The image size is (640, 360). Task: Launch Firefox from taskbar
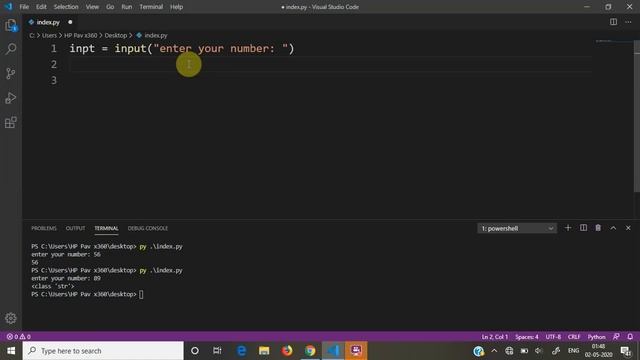[x=287, y=351]
